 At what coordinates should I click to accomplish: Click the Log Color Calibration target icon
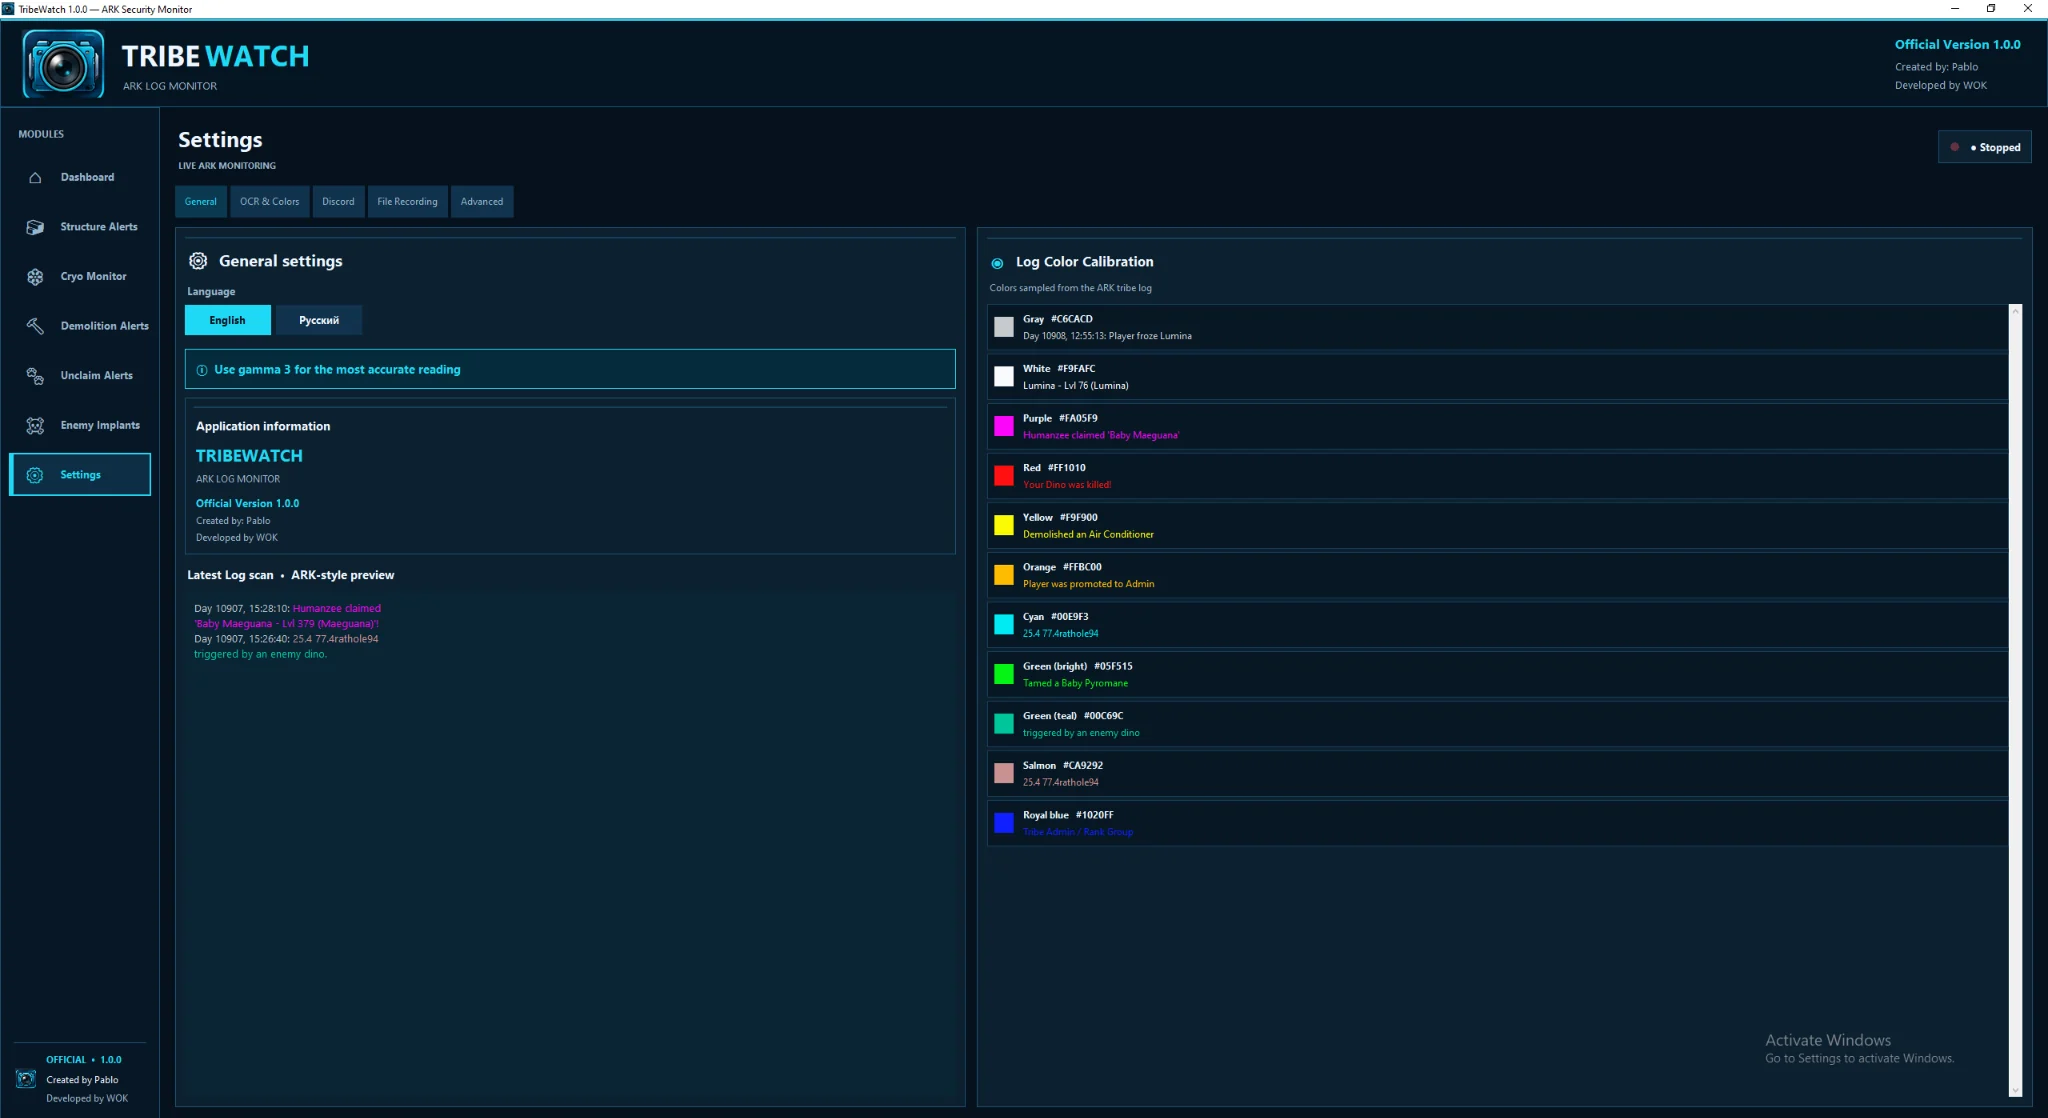[997, 263]
